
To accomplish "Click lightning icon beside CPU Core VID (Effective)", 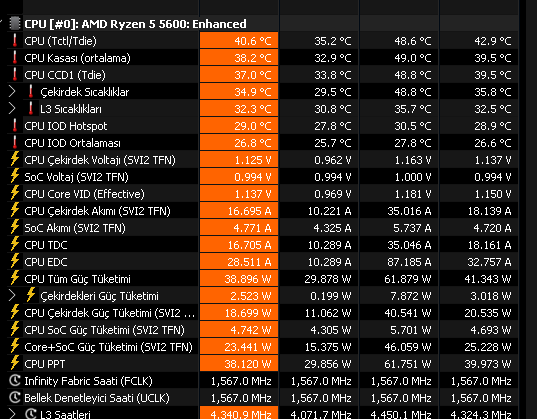I will [x=15, y=194].
